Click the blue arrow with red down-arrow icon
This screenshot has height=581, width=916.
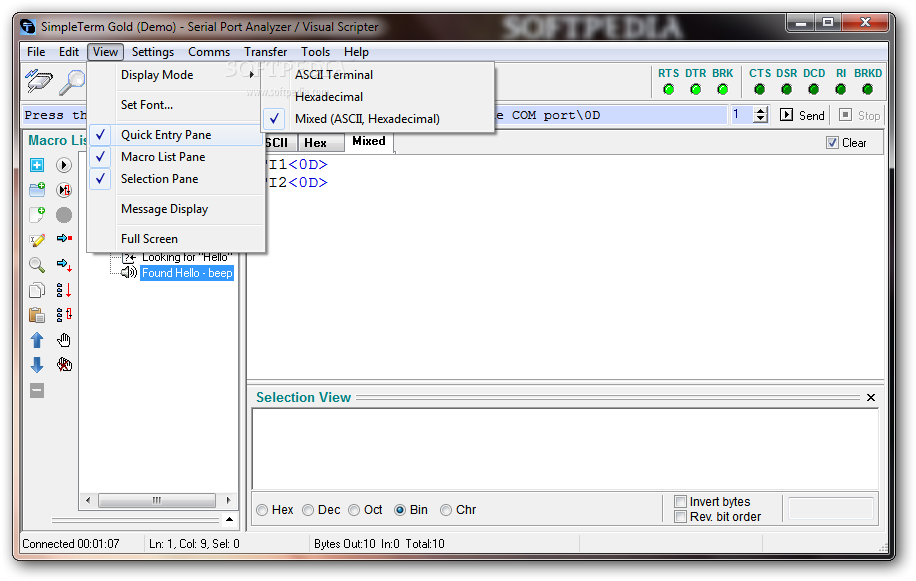[x=64, y=265]
